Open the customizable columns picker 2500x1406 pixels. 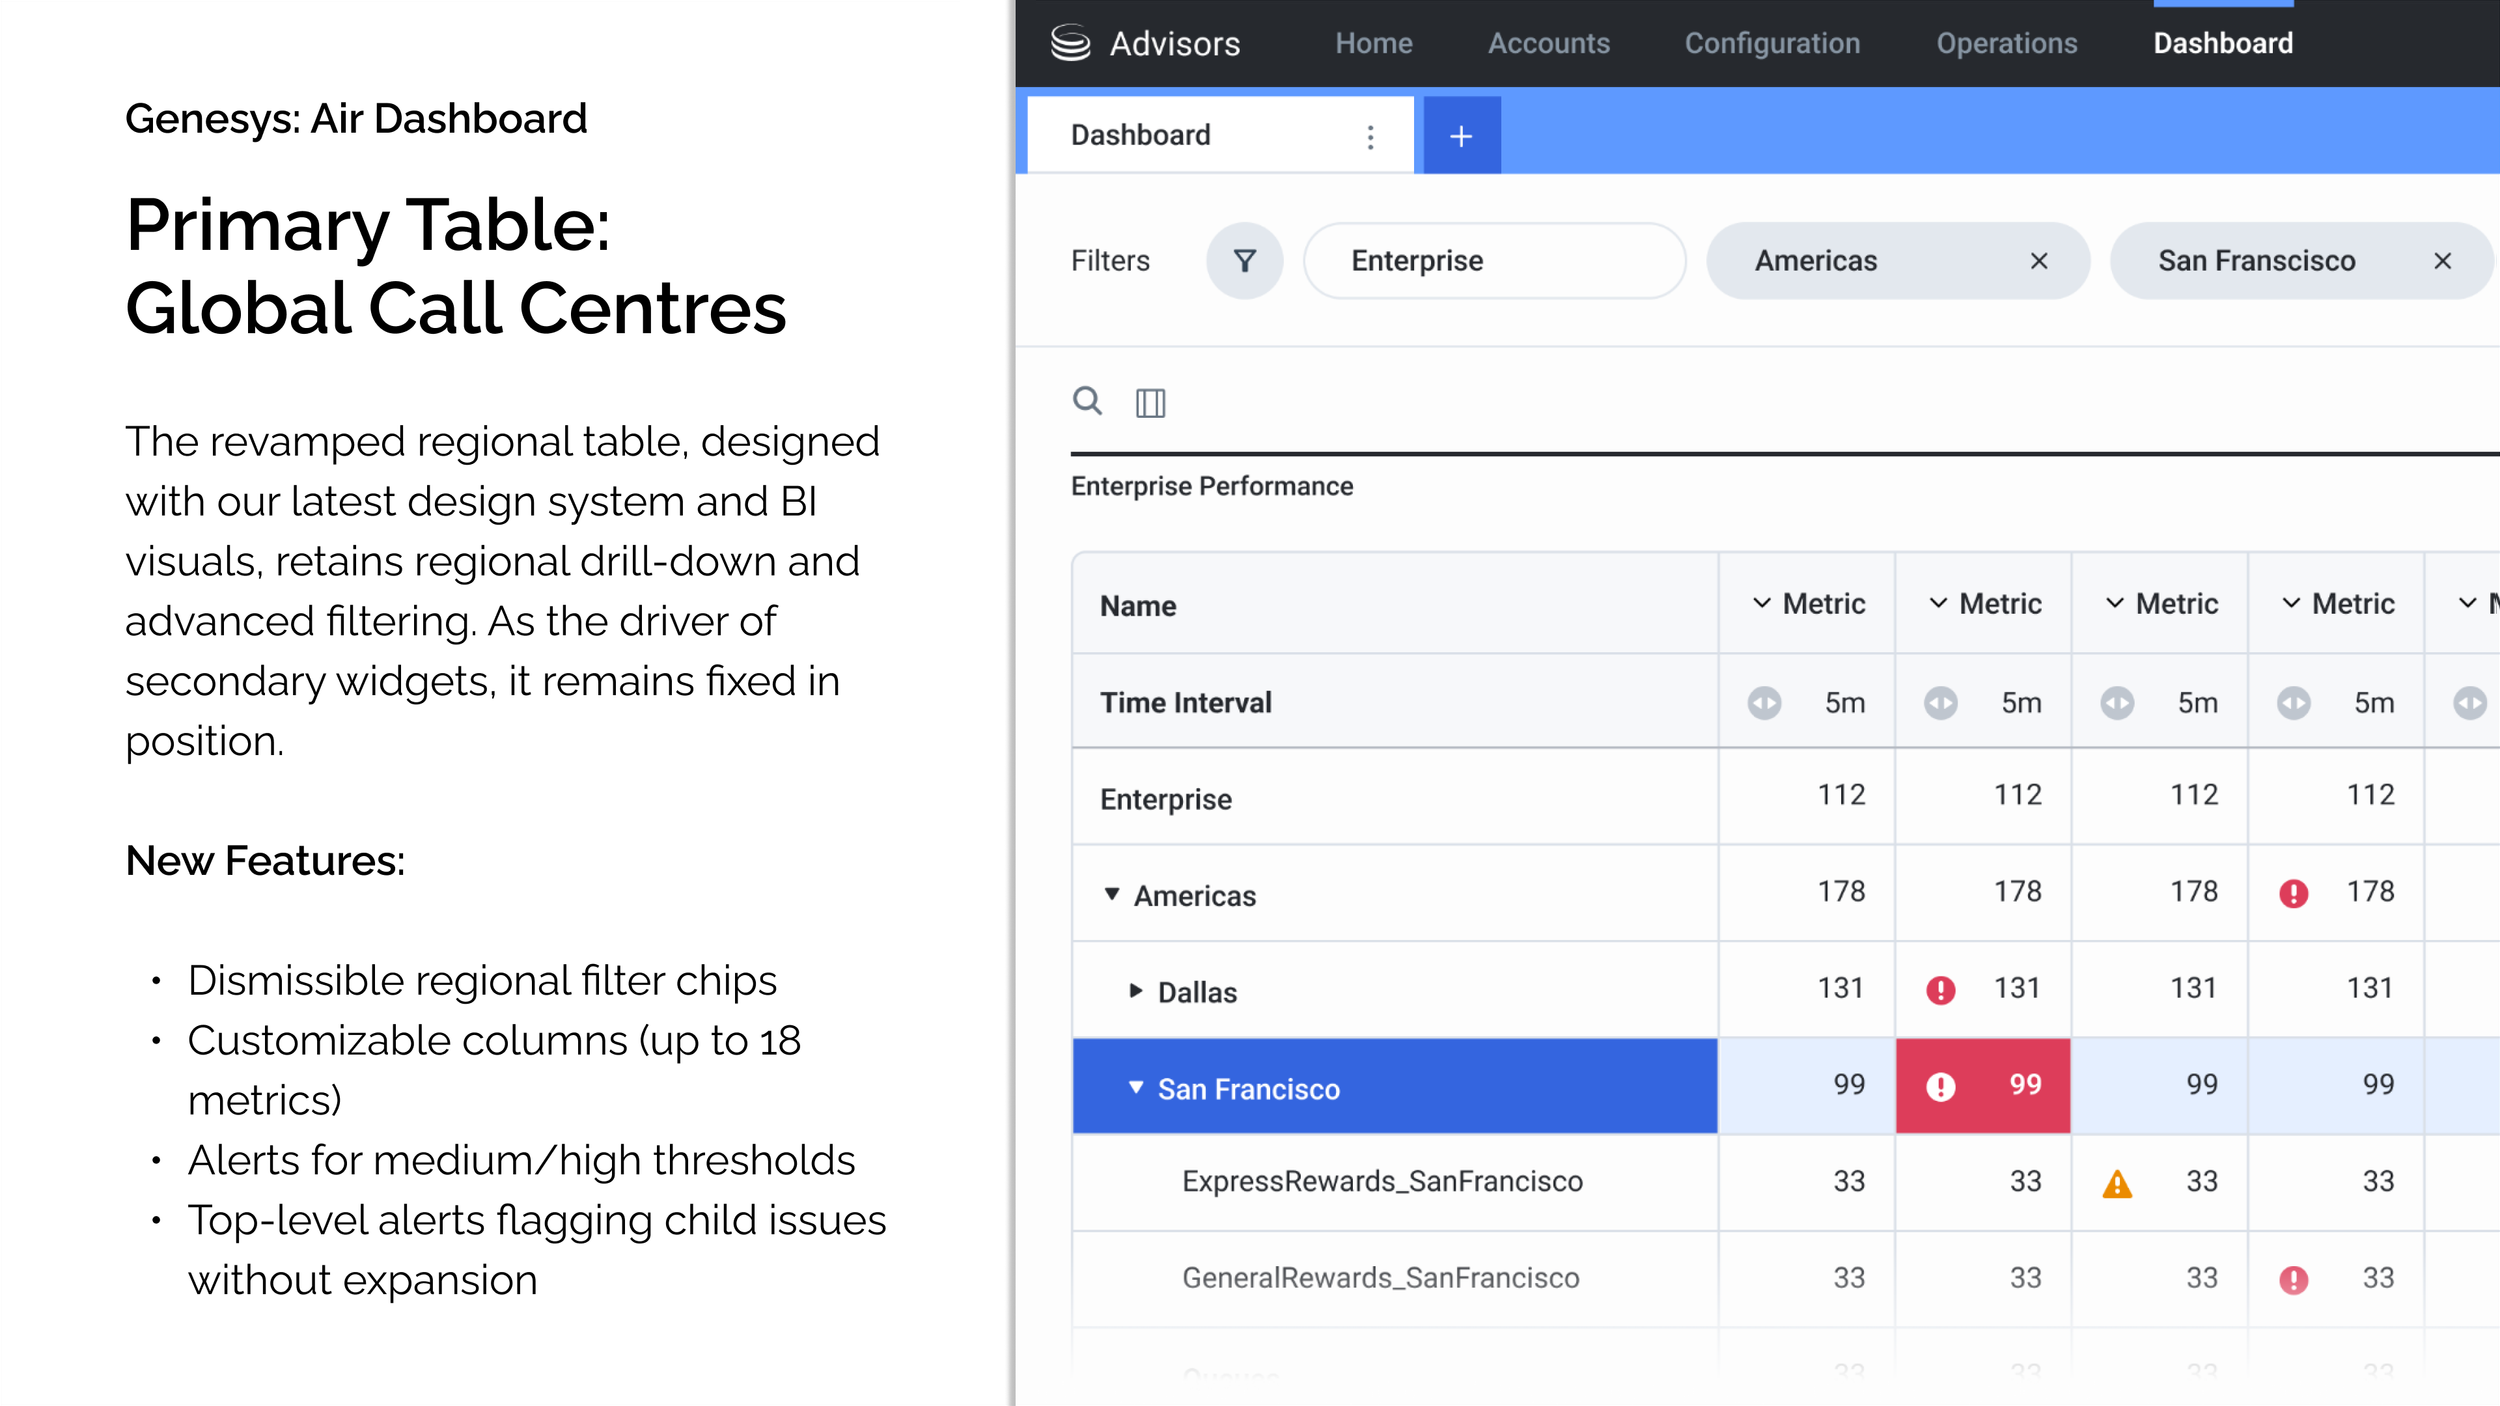(x=1150, y=403)
